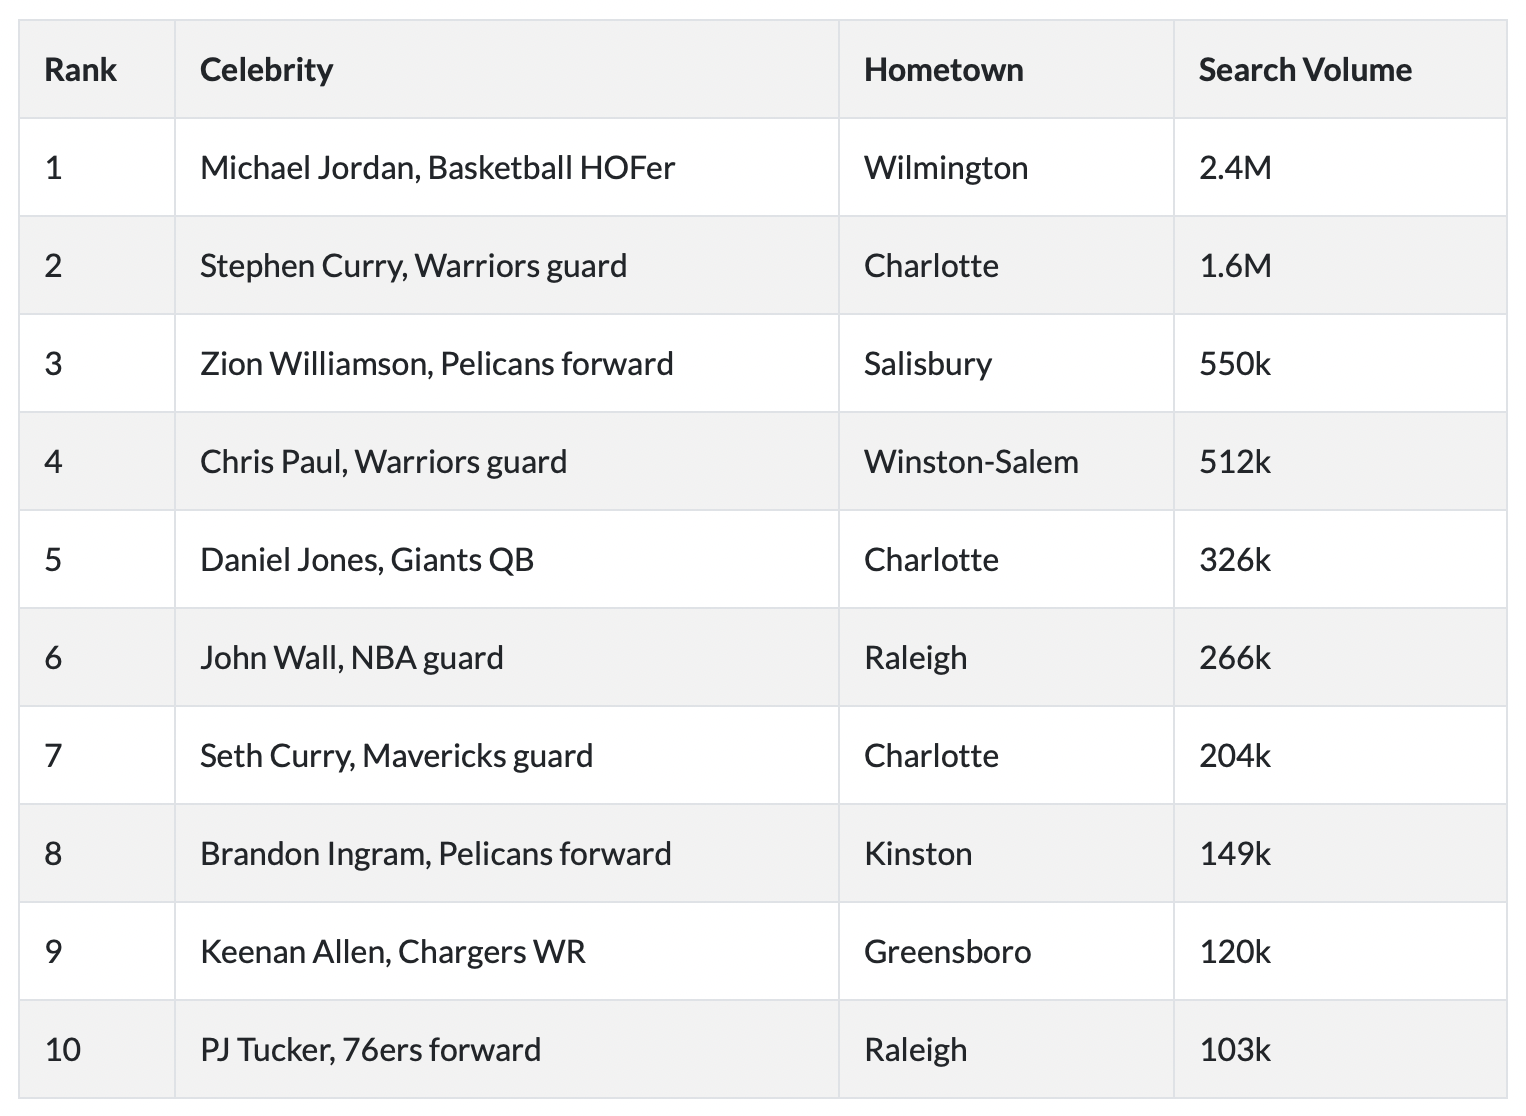Click the Search Volume column header
The width and height of the screenshot is (1526, 1116).
coord(1305,69)
